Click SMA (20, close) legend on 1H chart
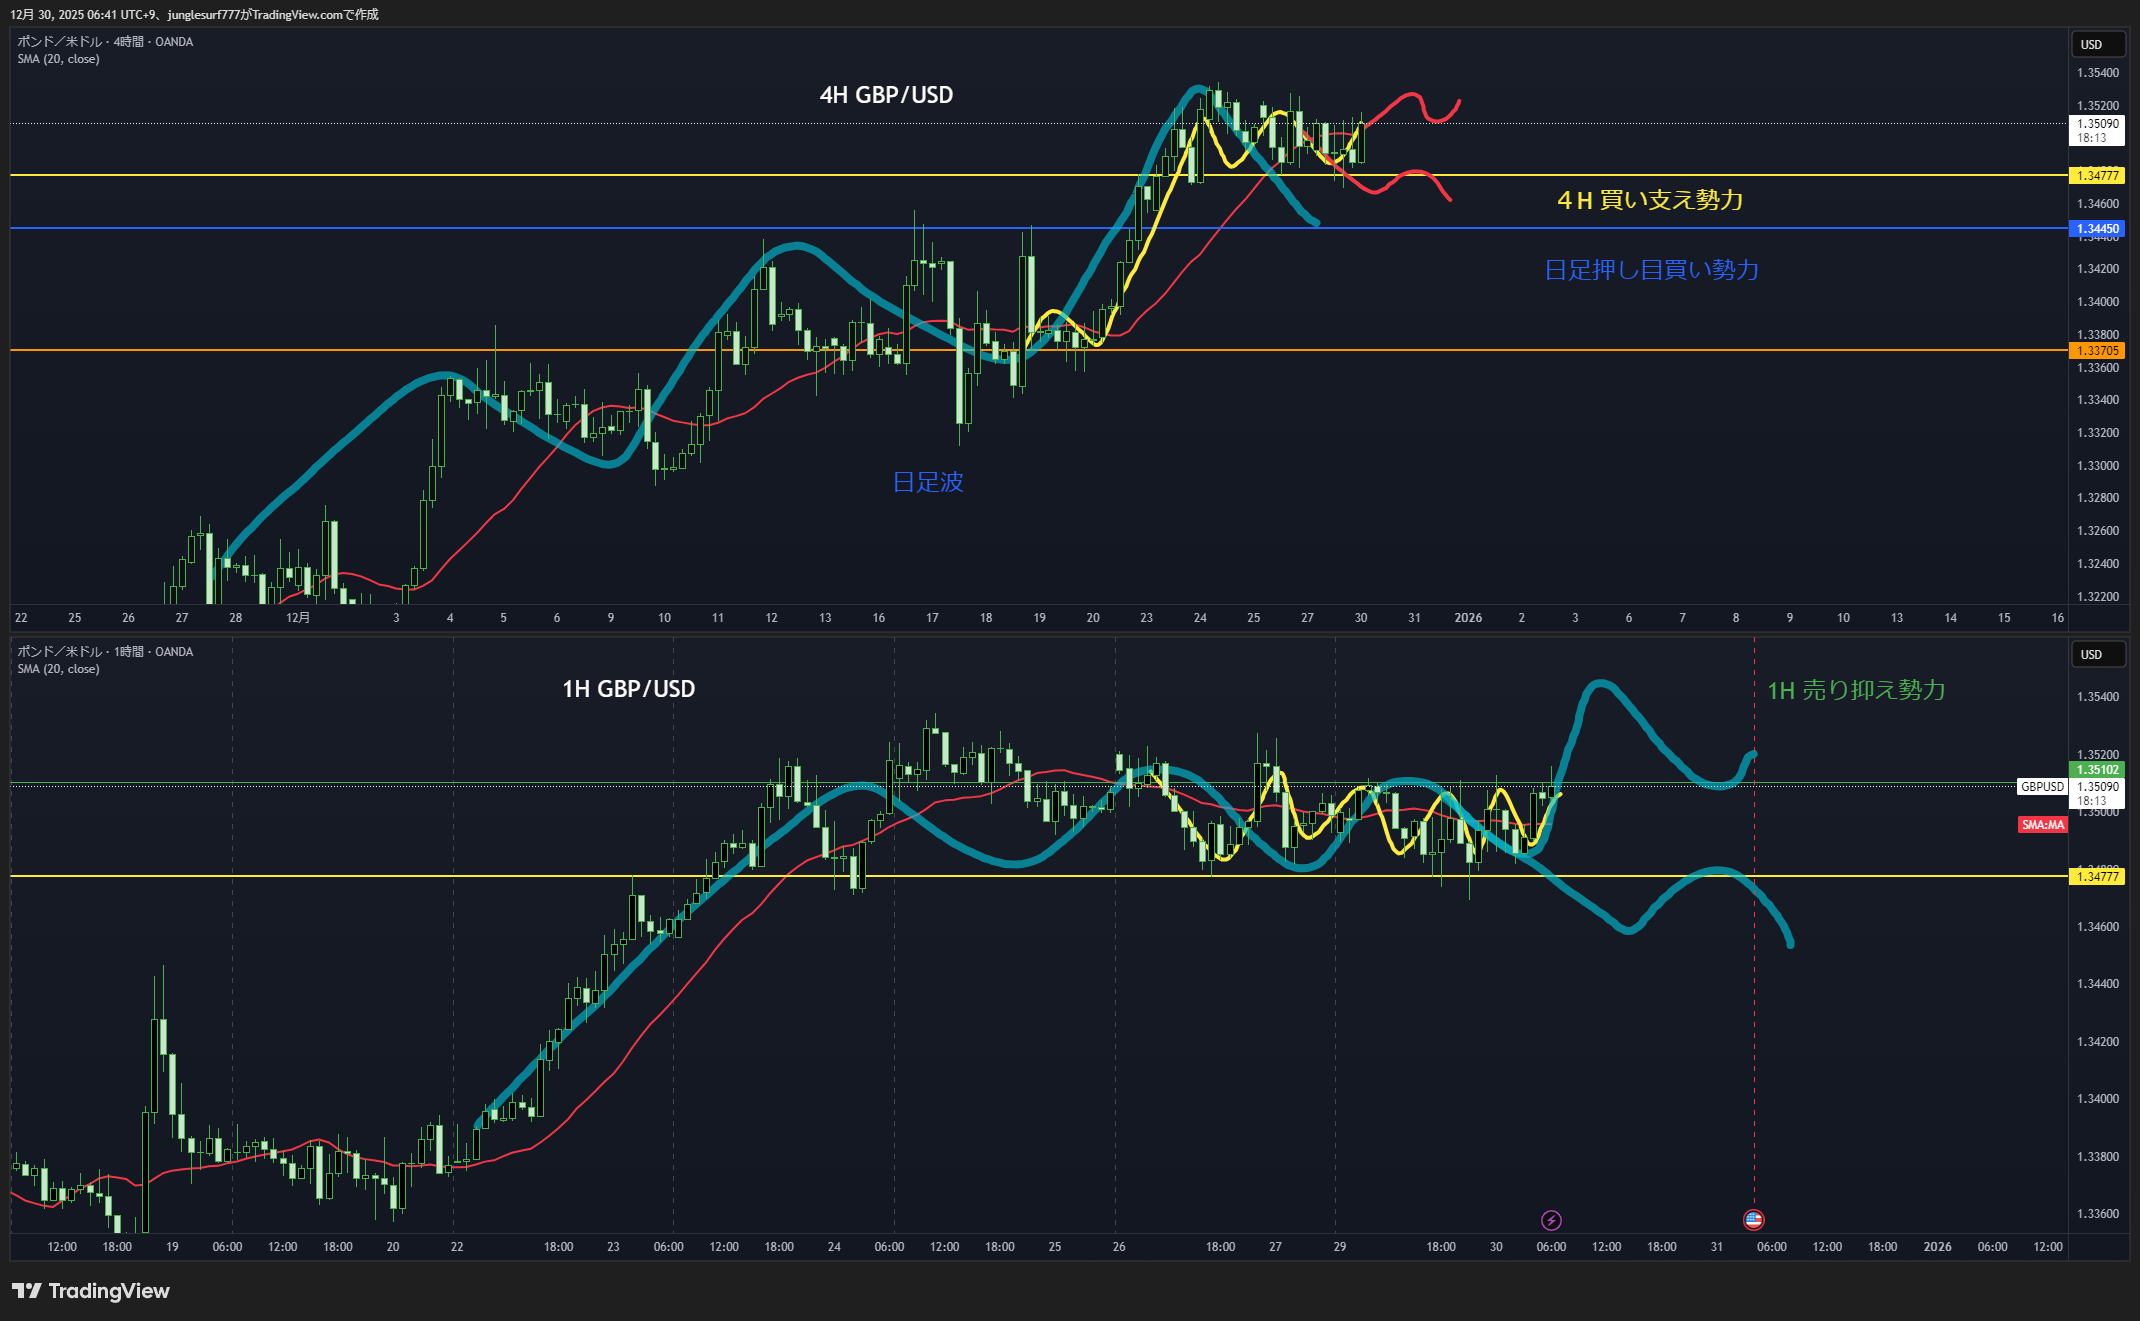The image size is (2140, 1321). coord(58,669)
